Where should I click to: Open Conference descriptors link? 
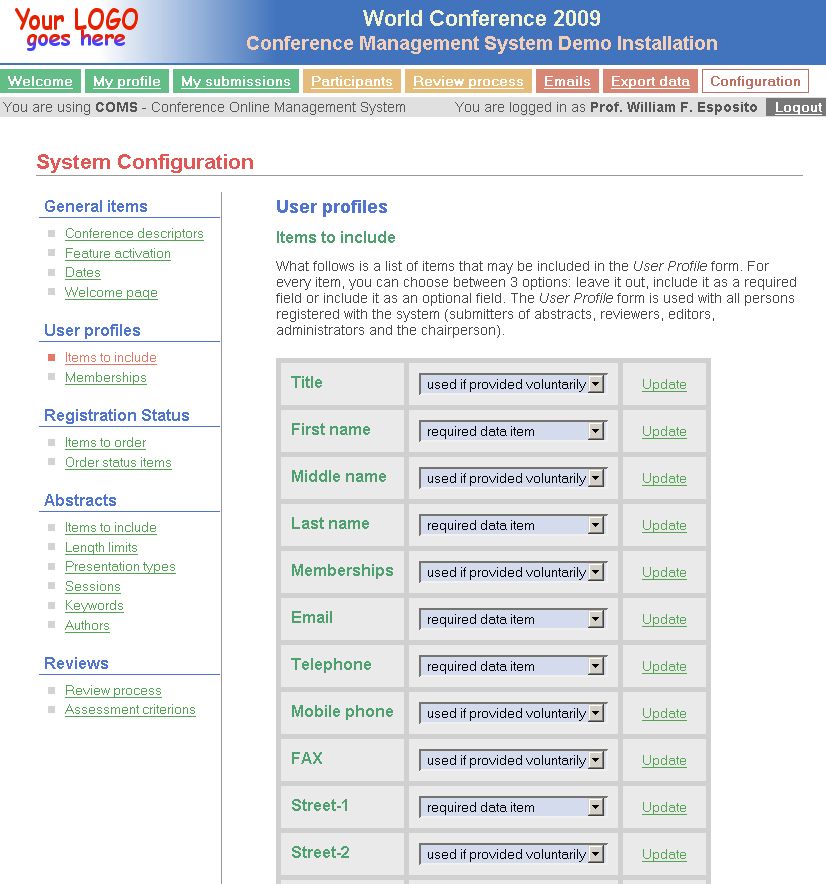tap(134, 233)
